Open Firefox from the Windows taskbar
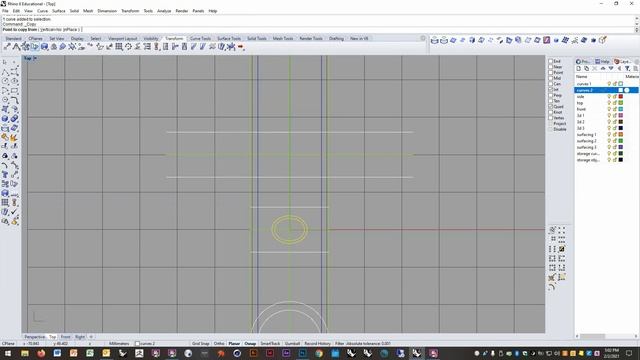The width and height of the screenshot is (640, 360). tap(41, 353)
